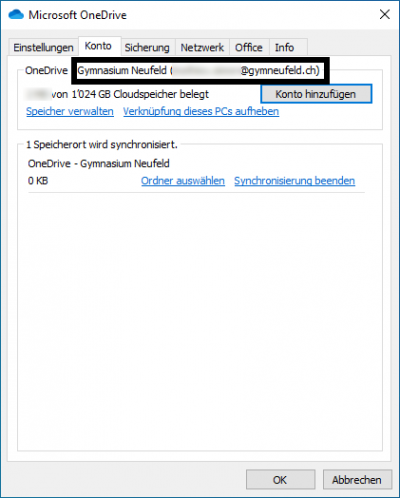Open the Info tab
The image size is (400, 498).
284,47
